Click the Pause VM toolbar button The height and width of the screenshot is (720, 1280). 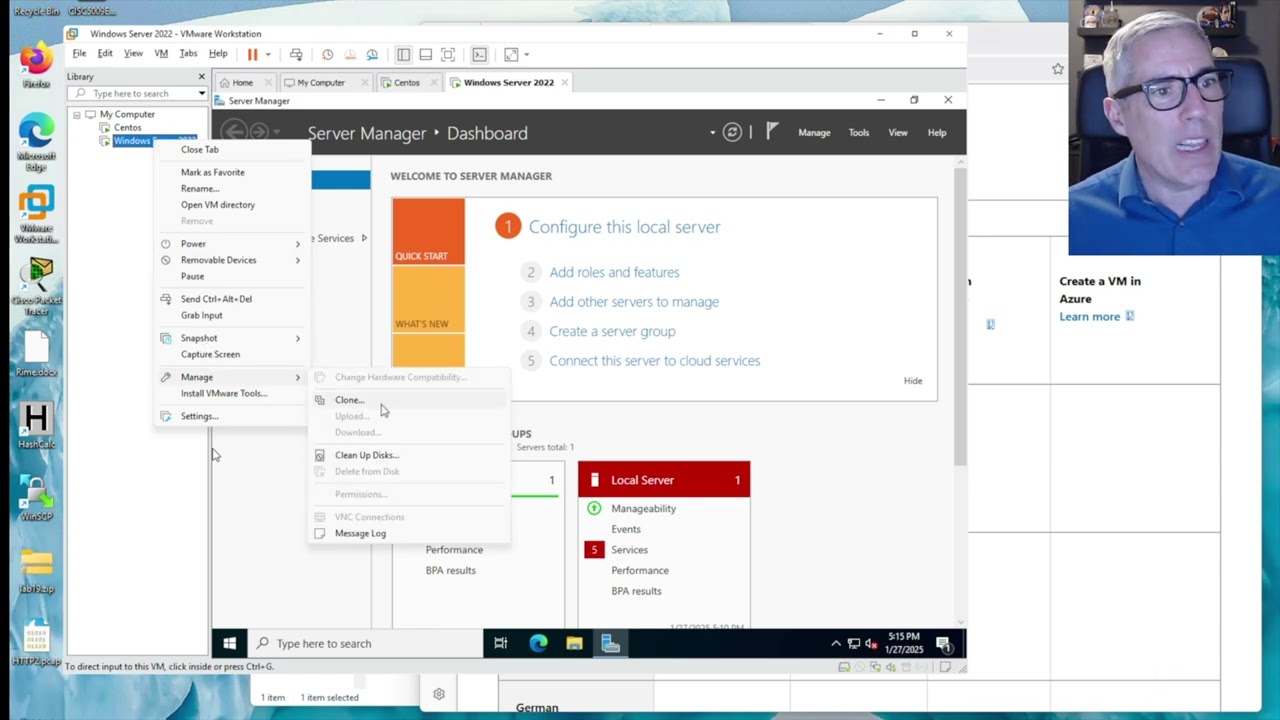pos(252,54)
